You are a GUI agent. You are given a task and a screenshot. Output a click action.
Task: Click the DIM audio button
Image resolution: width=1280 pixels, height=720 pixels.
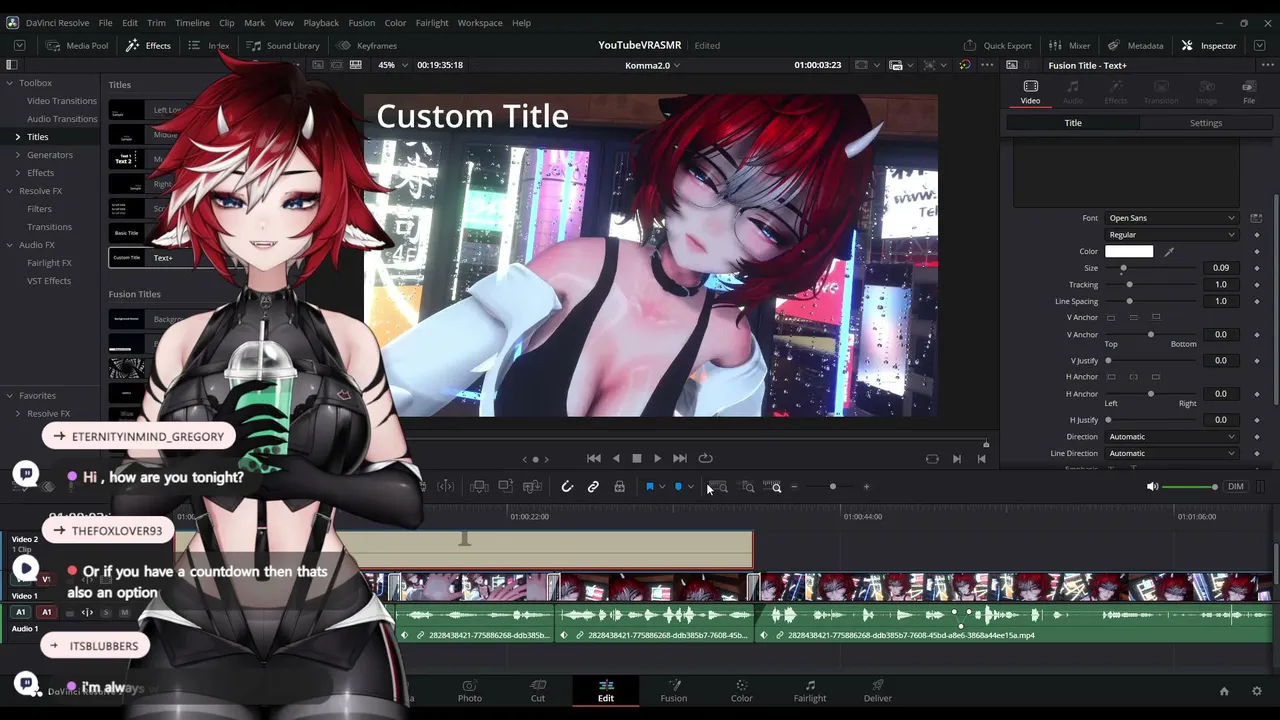[x=1236, y=487]
